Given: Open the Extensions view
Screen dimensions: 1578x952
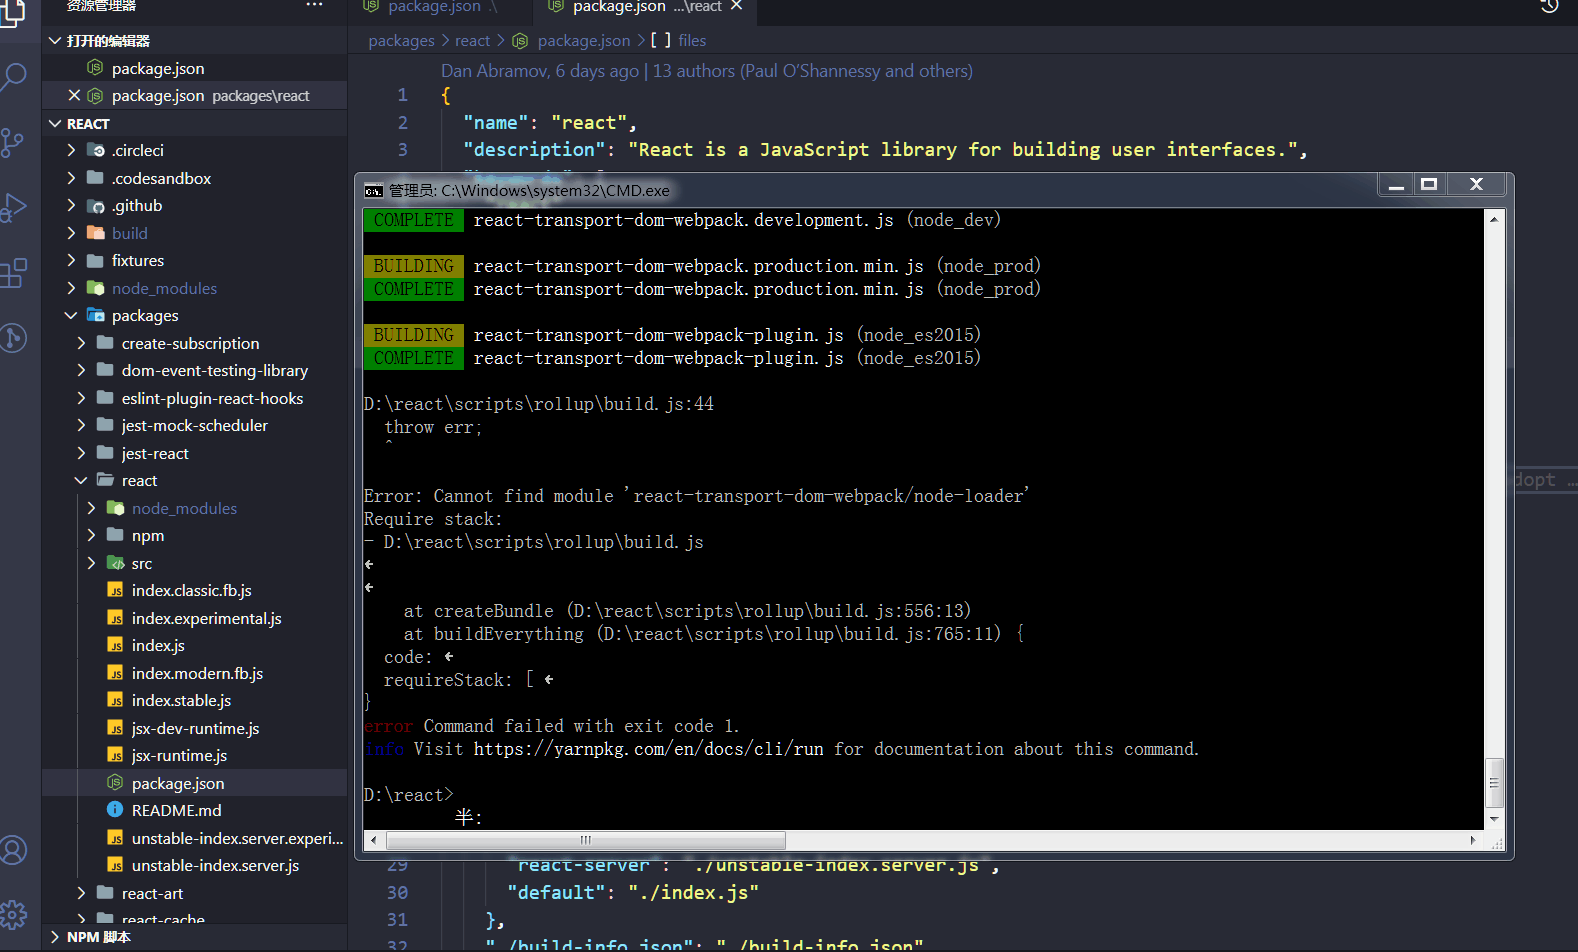Looking at the screenshot, I should pyautogui.click(x=13, y=273).
